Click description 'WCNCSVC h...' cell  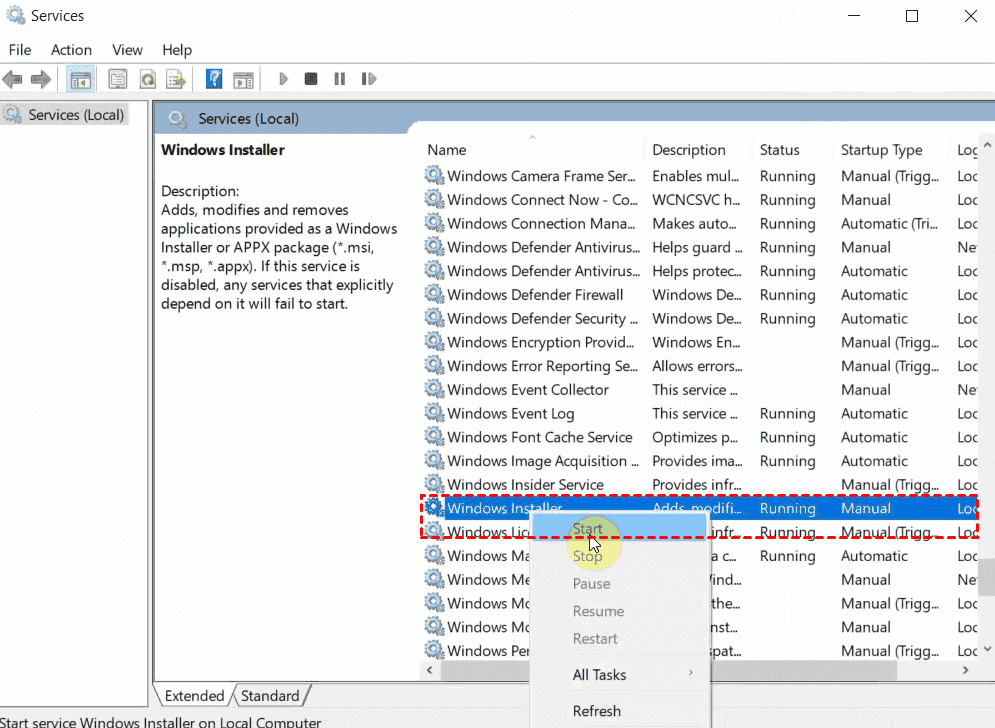696,199
